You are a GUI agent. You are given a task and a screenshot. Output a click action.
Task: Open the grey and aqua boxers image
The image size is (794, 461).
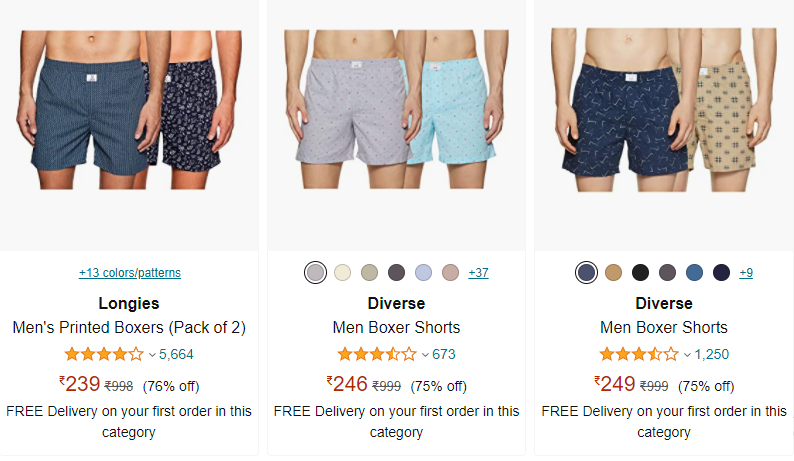396,109
